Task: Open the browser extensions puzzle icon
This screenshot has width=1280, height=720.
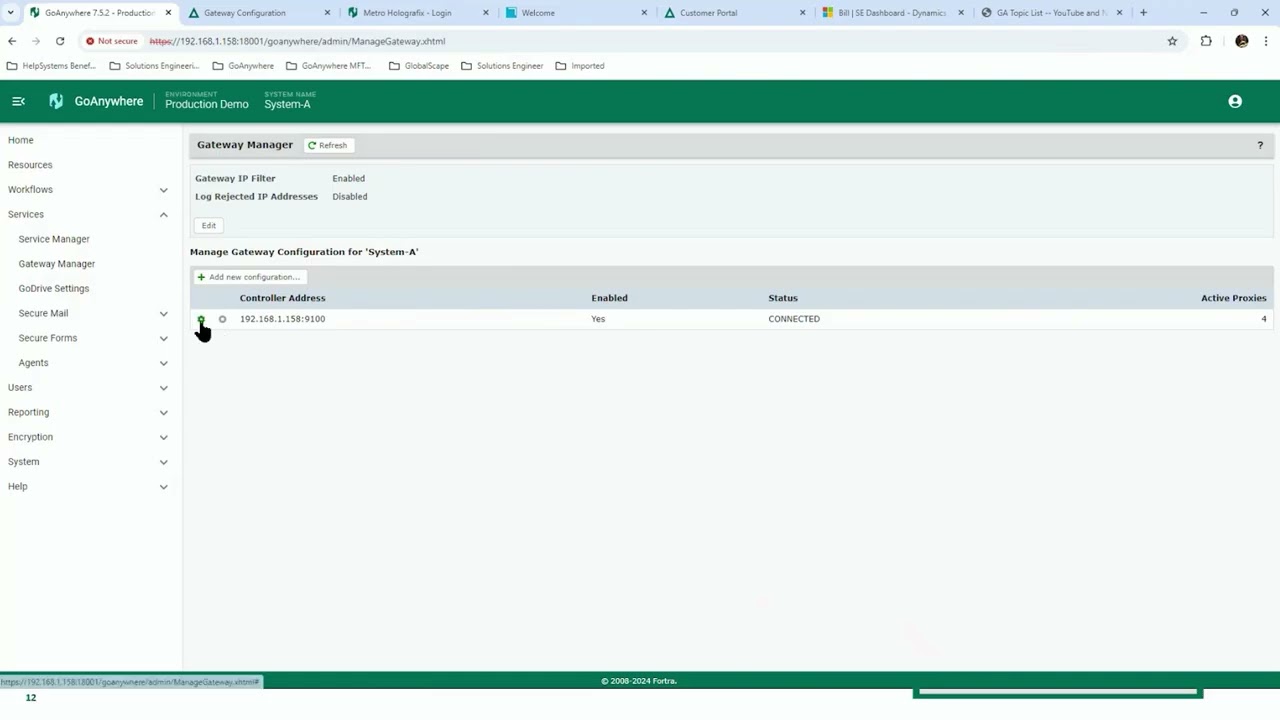Action: [1206, 41]
